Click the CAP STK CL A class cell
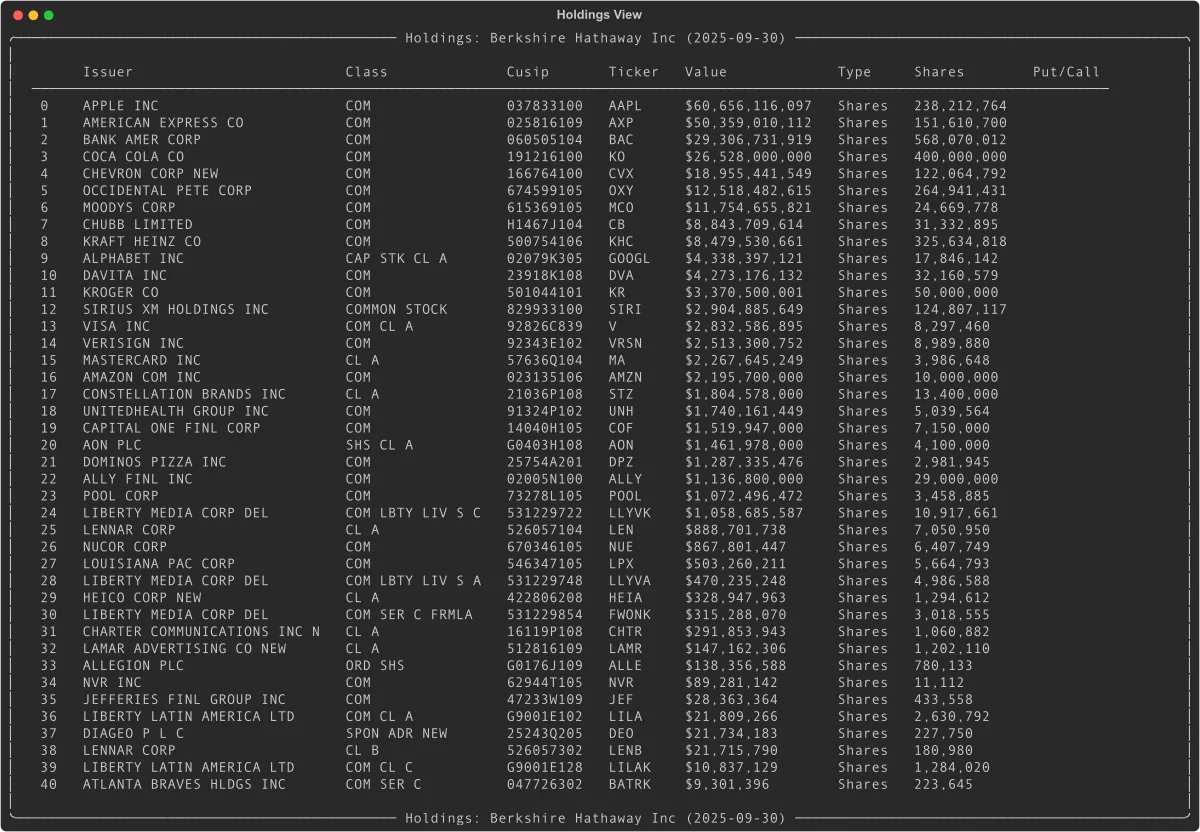 [x=396, y=259]
